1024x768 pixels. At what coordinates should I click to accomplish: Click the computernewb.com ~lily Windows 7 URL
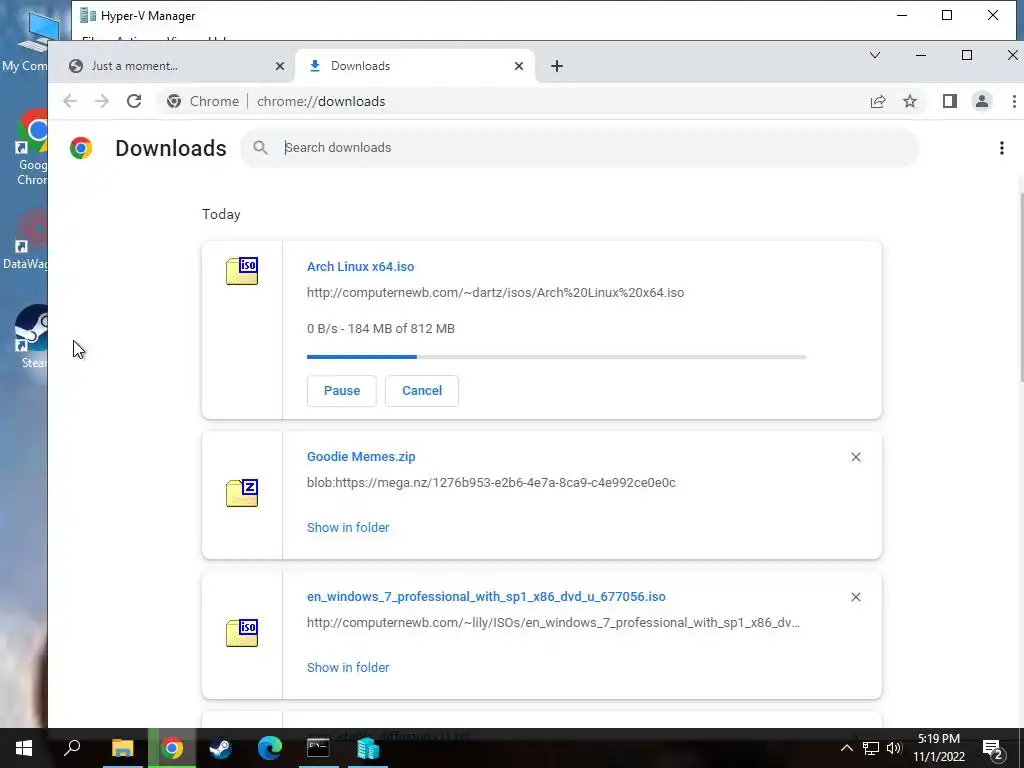553,622
